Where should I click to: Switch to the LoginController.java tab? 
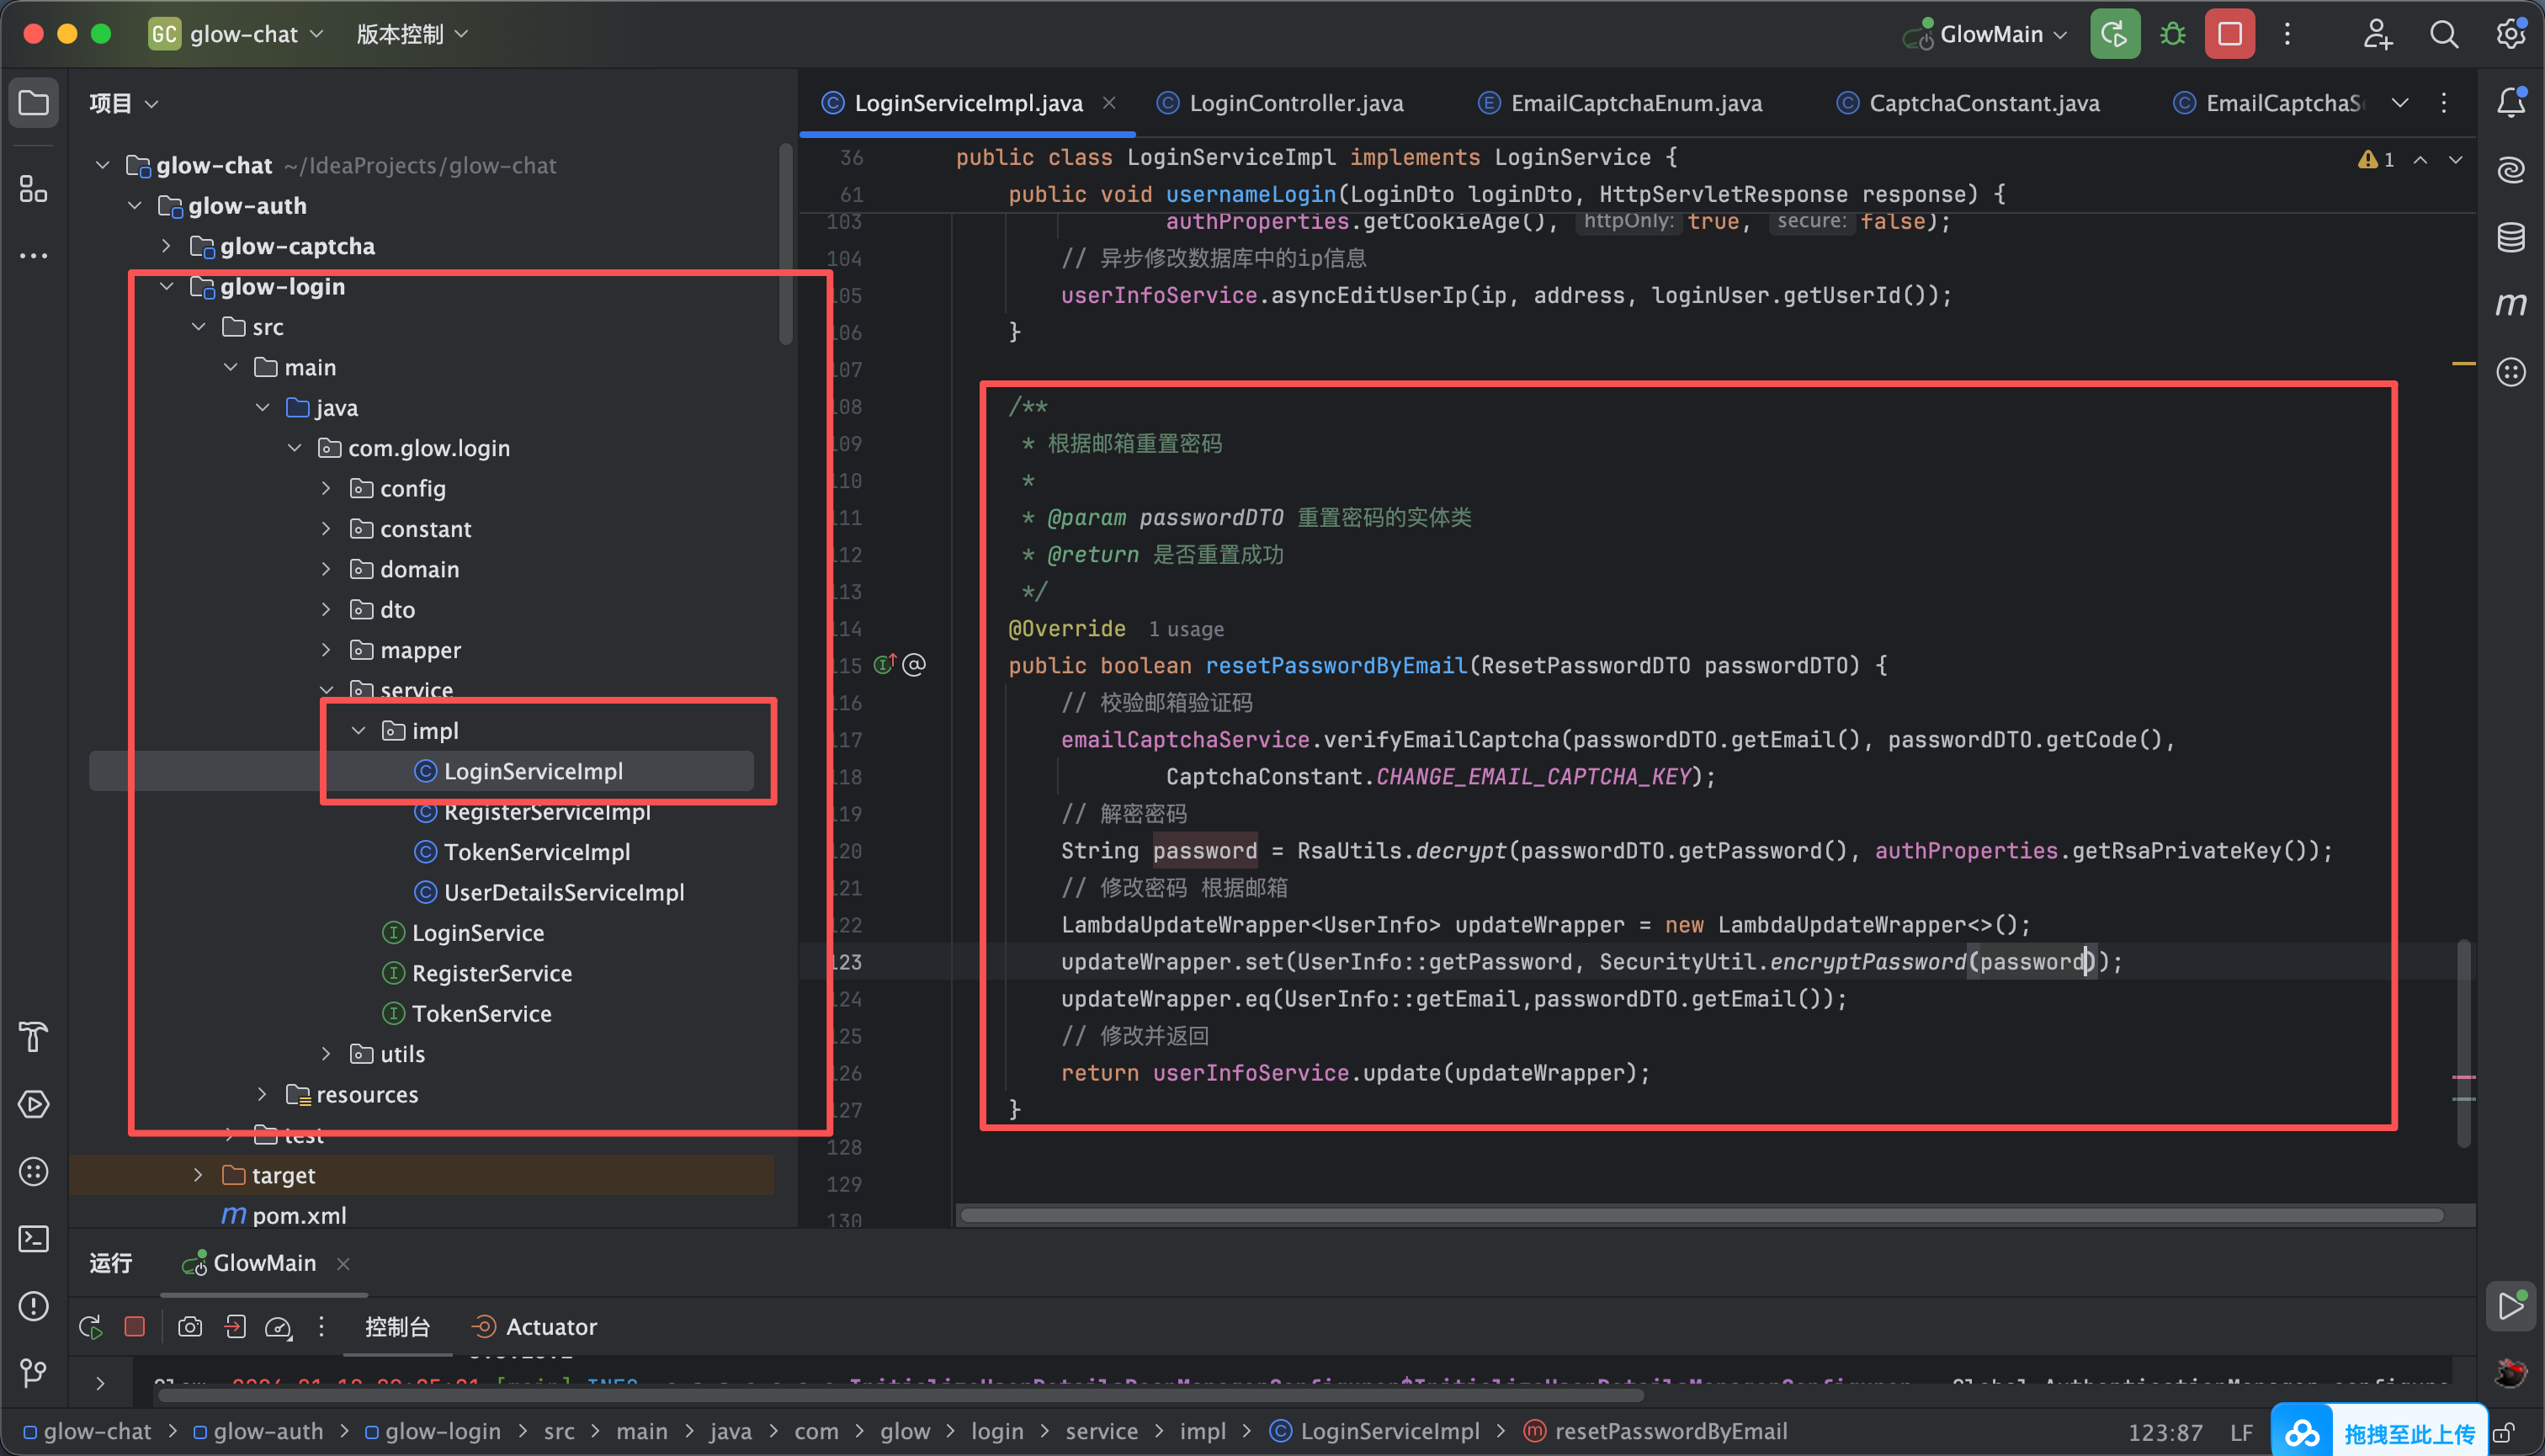pos(1295,103)
